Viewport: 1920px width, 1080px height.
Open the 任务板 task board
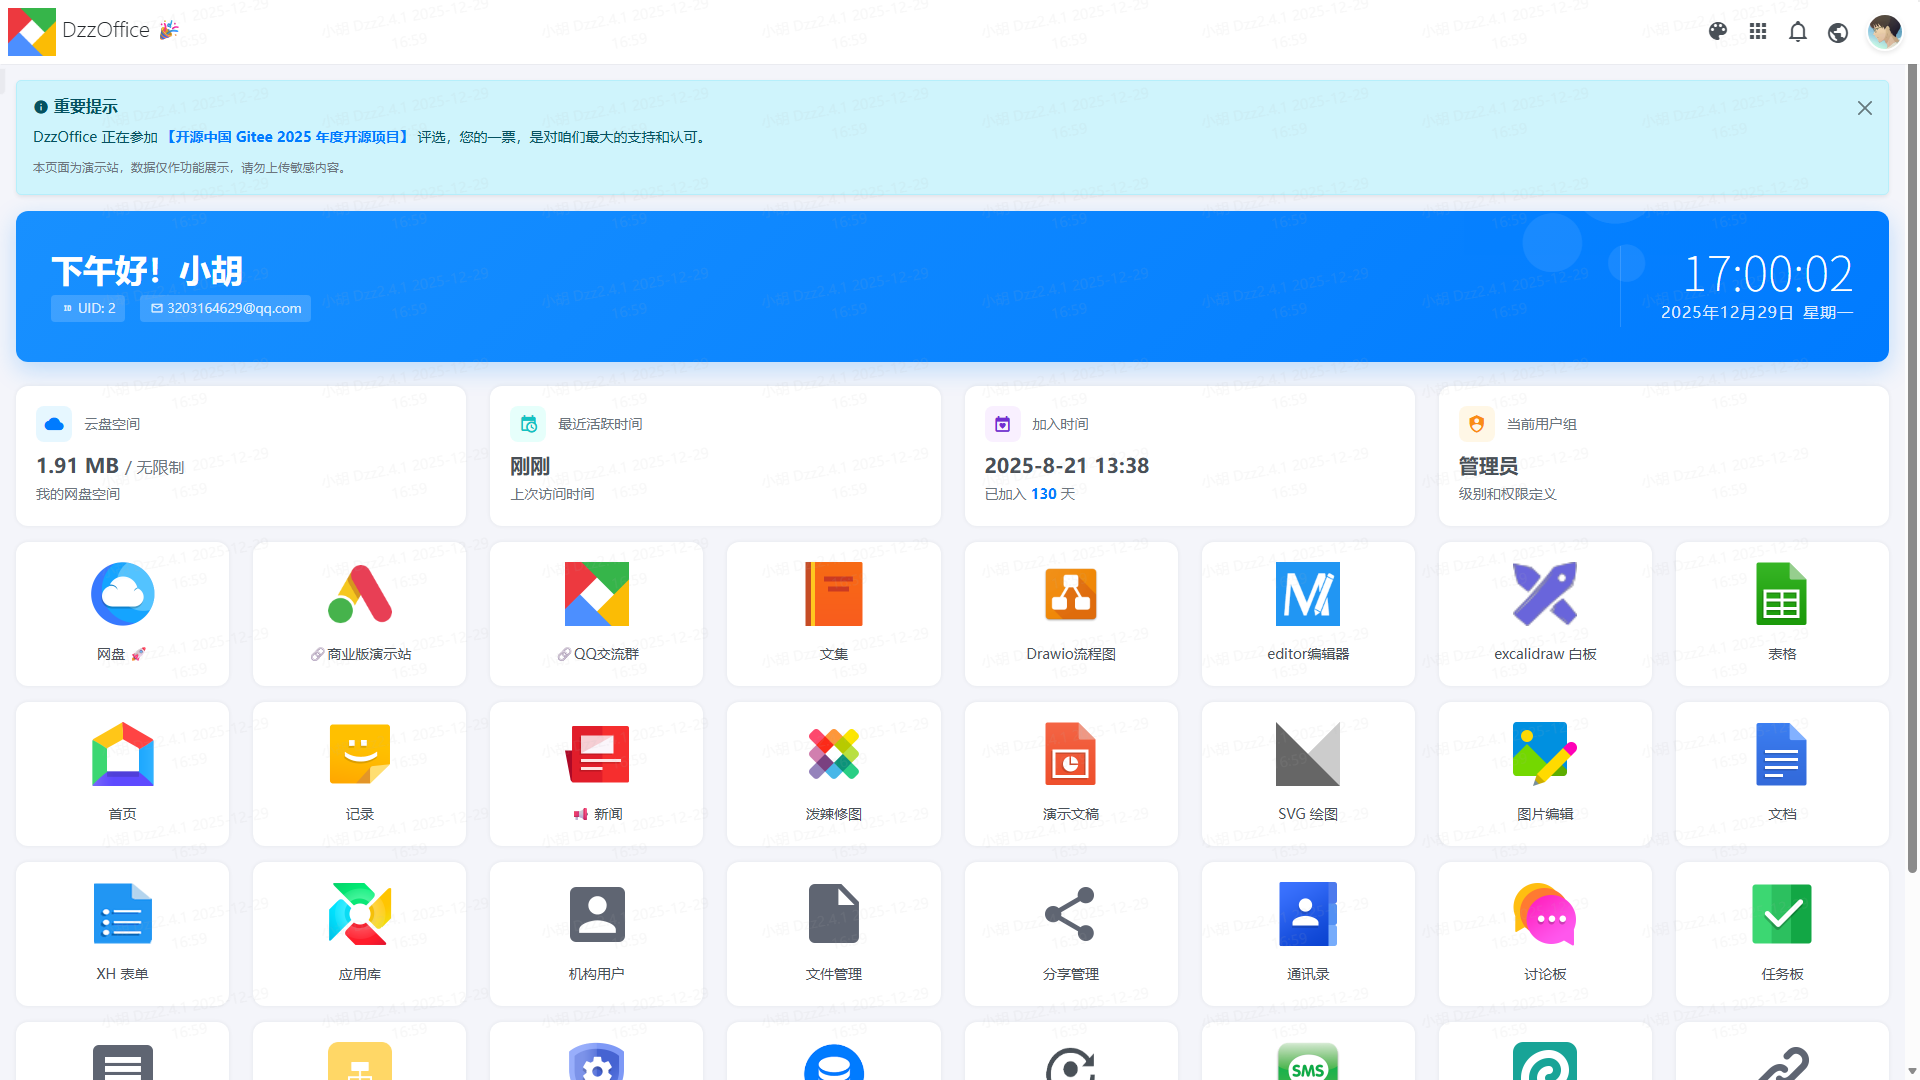(x=1782, y=933)
